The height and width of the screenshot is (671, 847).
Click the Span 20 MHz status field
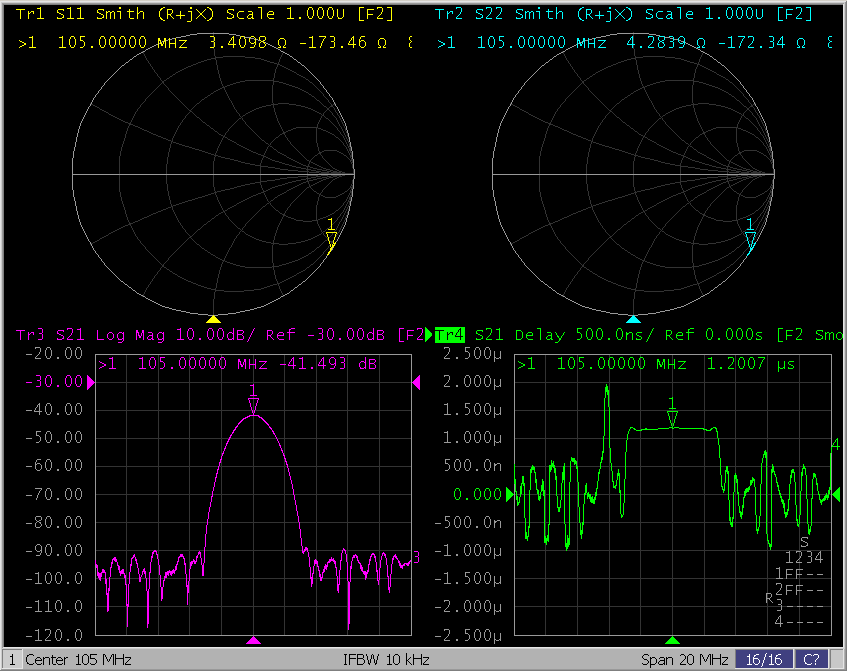coord(684,661)
